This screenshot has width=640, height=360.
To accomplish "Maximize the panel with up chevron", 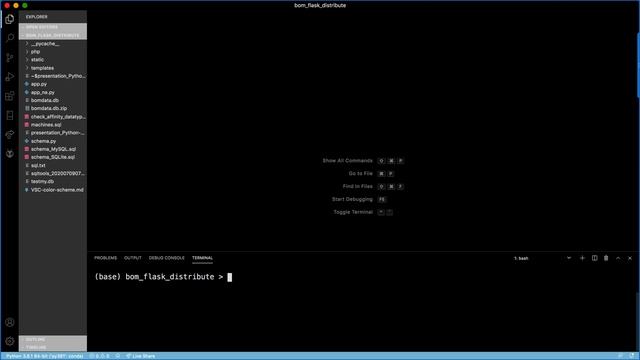I will coord(618,258).
